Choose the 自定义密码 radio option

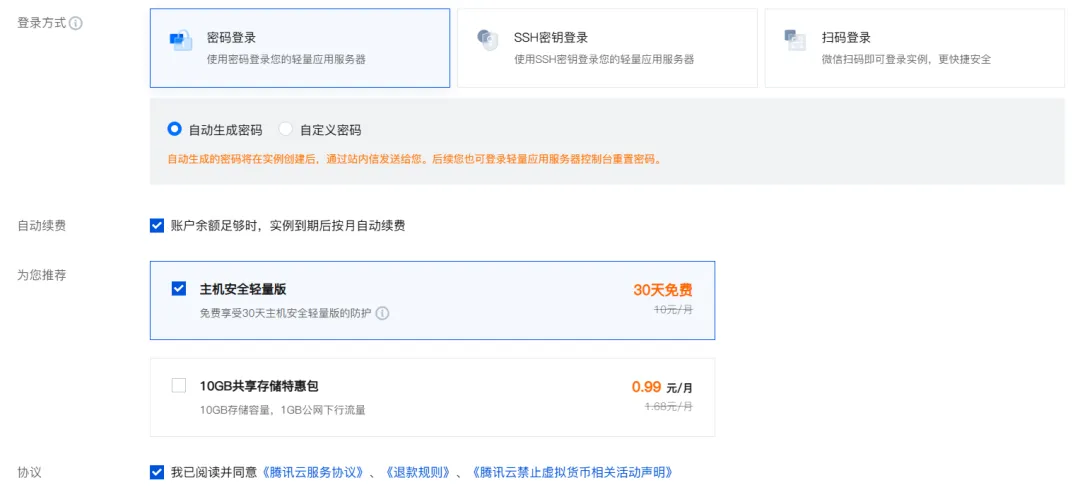tap(286, 129)
